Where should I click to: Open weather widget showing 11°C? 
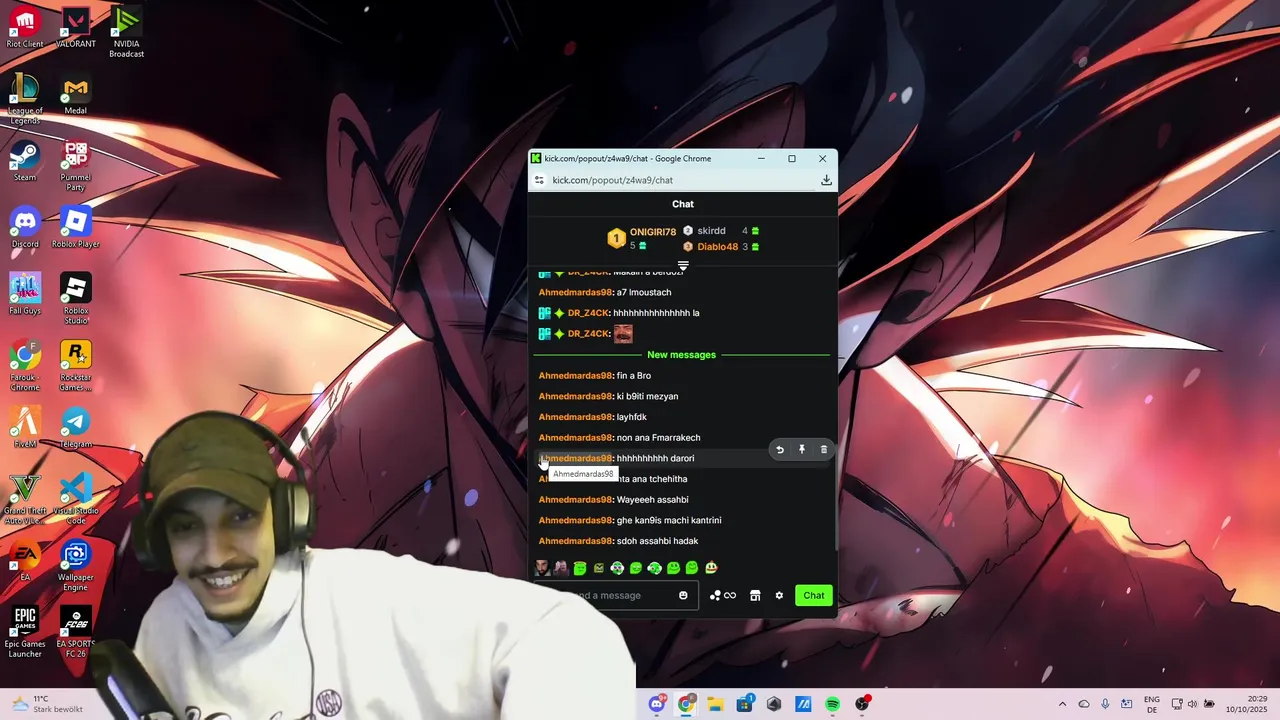pos(47,704)
